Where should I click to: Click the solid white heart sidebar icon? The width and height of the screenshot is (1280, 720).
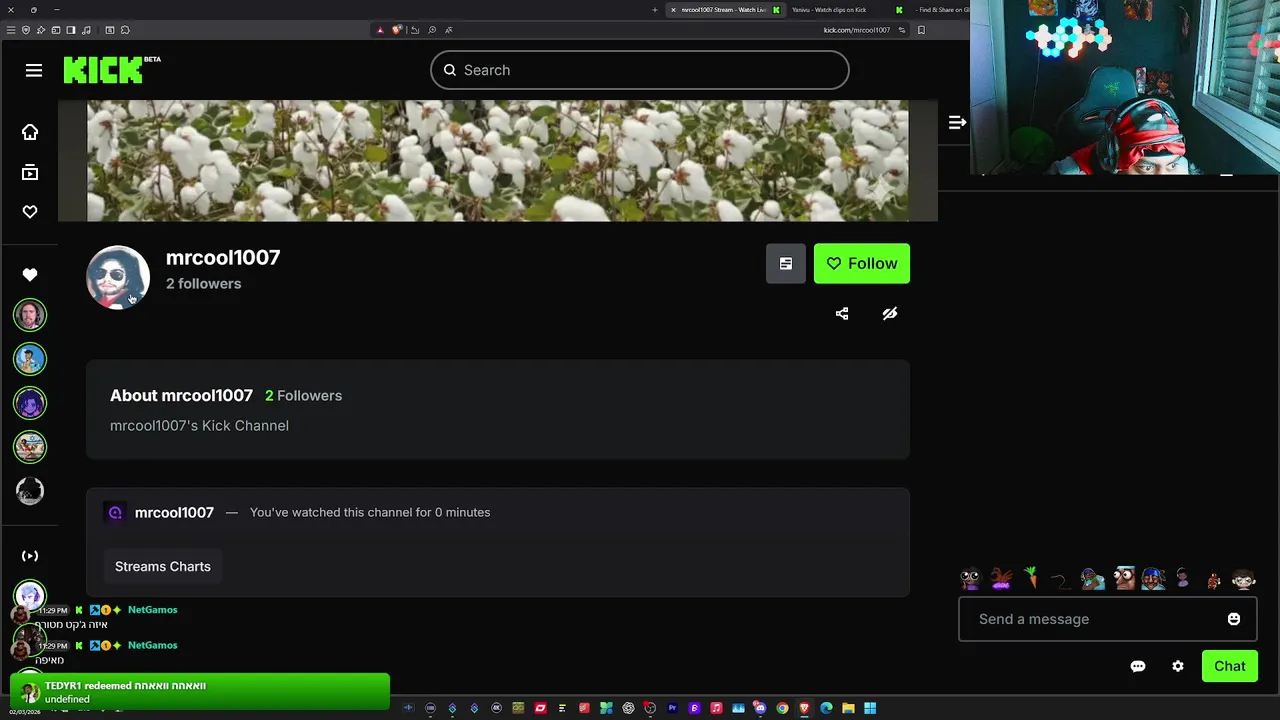30,275
